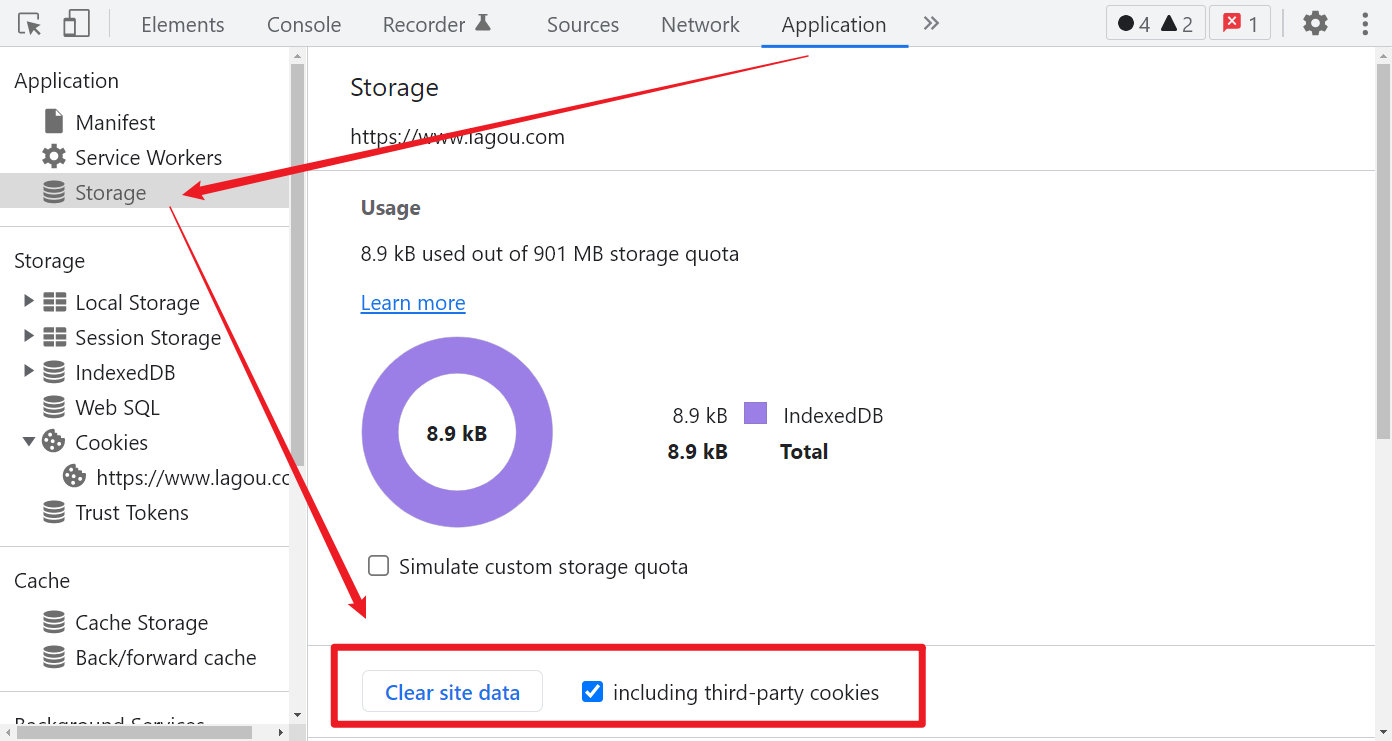This screenshot has height=741, width=1392.
Task: Expand the Session Storage tree node
Action: point(28,336)
